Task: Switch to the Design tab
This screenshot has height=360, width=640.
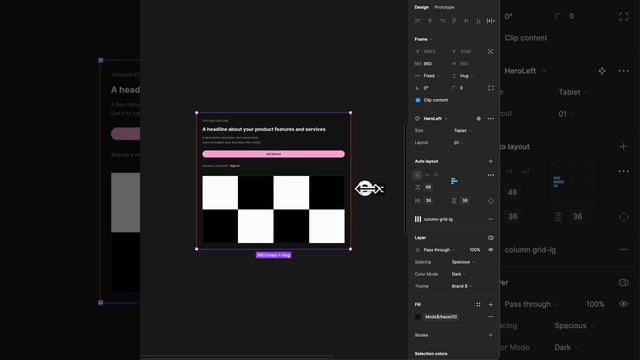Action: (421, 7)
